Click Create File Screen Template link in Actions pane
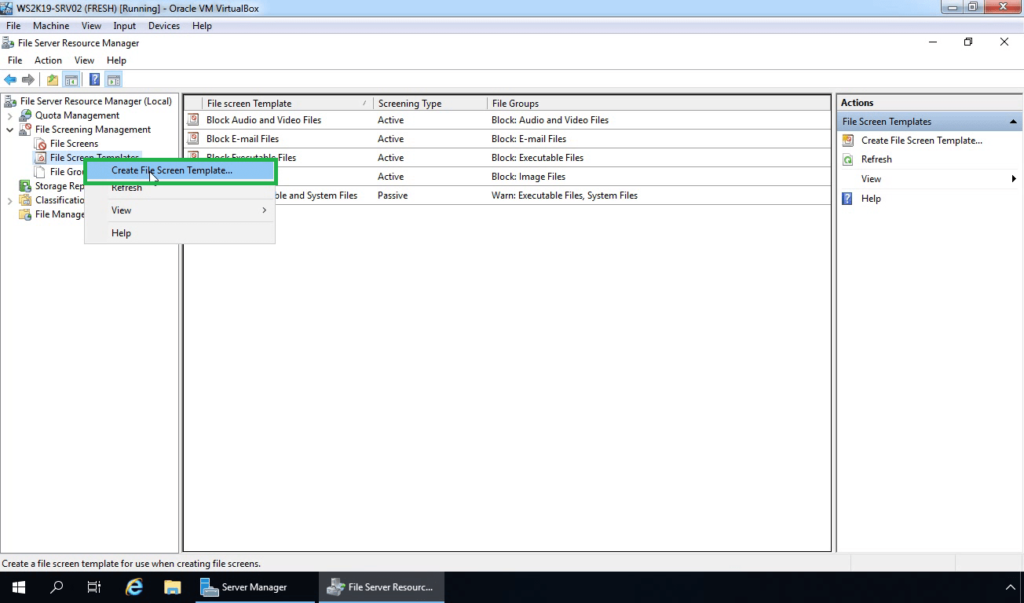 (921, 140)
